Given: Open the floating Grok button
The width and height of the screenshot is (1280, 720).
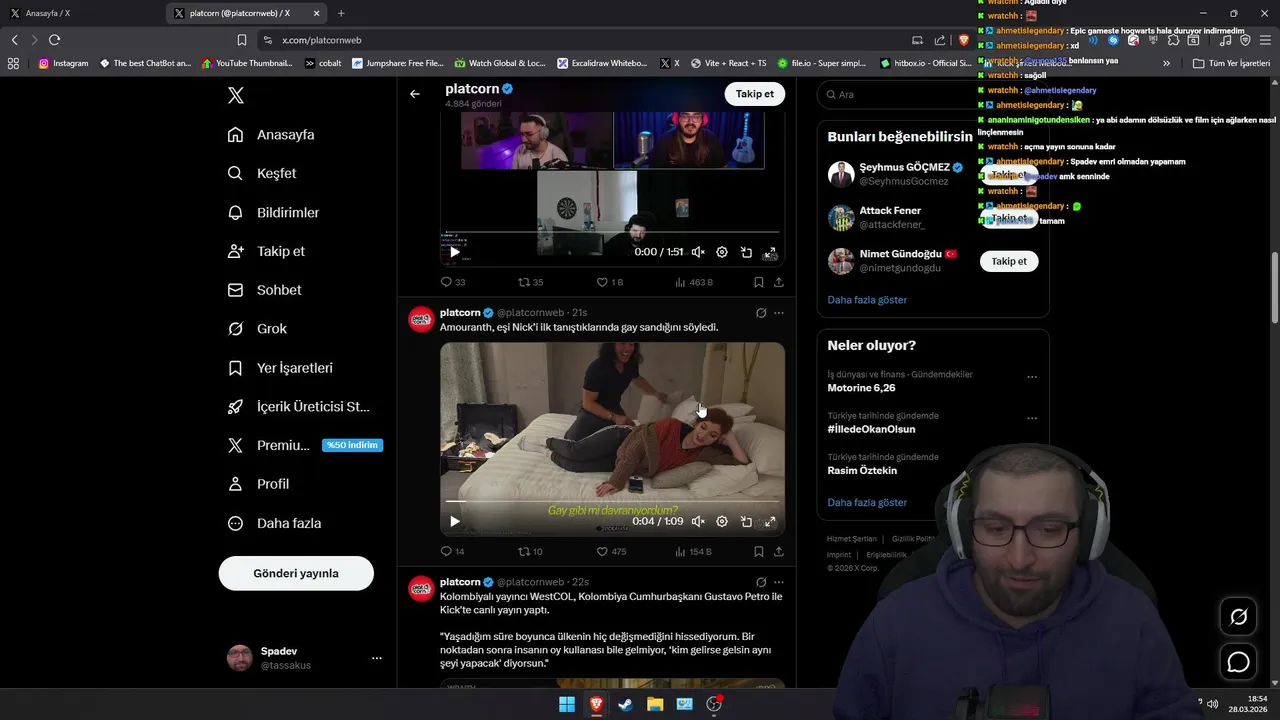Looking at the screenshot, I should pos(1238,617).
